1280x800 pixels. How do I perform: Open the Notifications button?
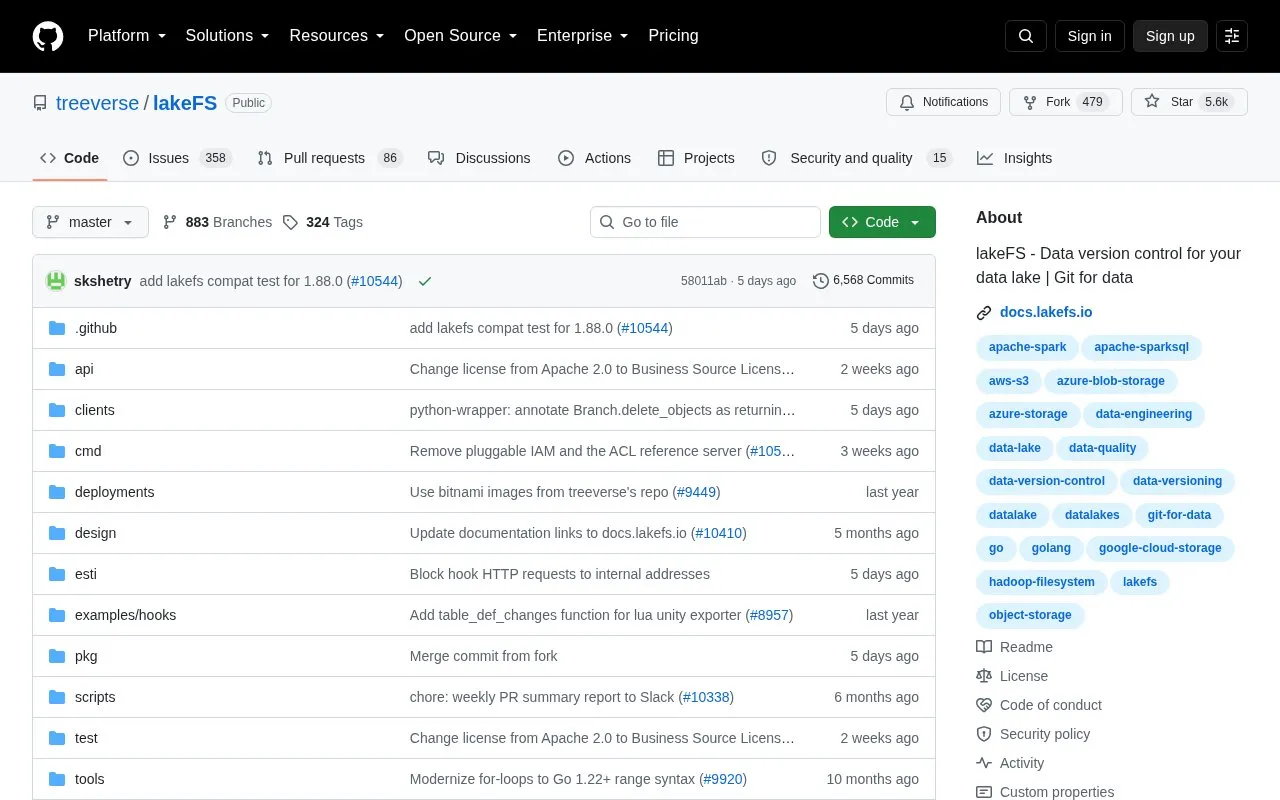pyautogui.click(x=943, y=102)
